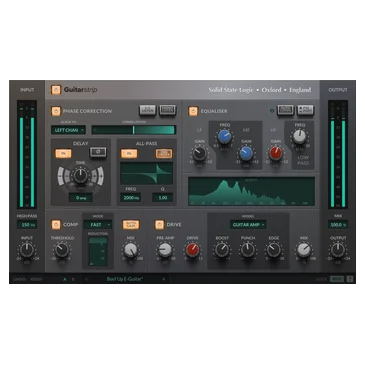Click the Comp Mix knob
Viewport: 365px width, 365px height.
[131, 250]
